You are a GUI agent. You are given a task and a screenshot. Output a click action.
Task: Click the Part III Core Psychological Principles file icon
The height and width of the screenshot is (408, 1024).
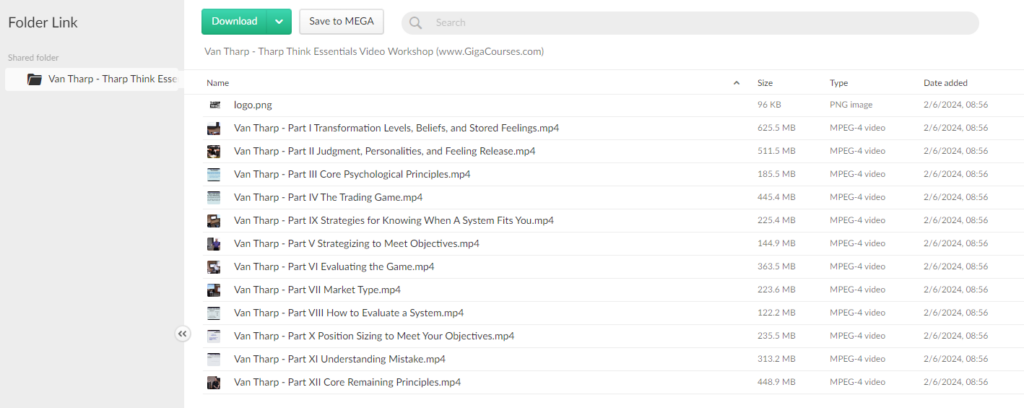tap(214, 174)
